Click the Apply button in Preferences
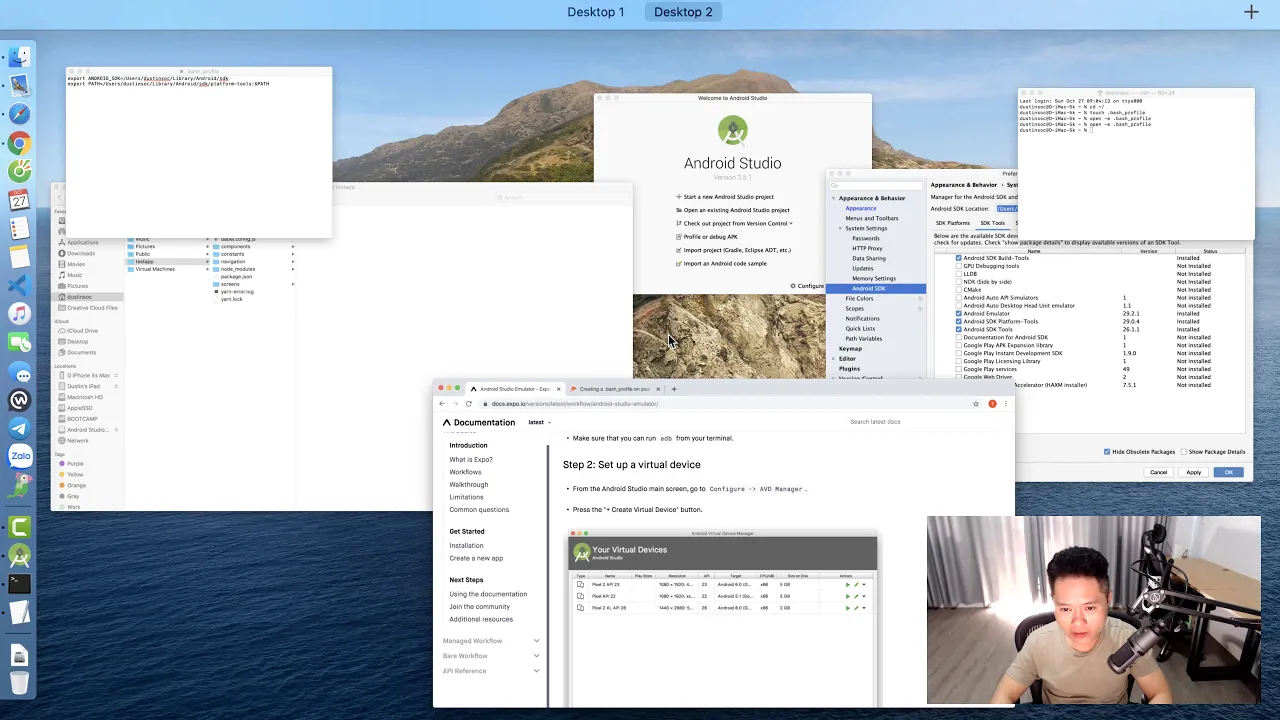The height and width of the screenshot is (720, 1280). point(1193,472)
